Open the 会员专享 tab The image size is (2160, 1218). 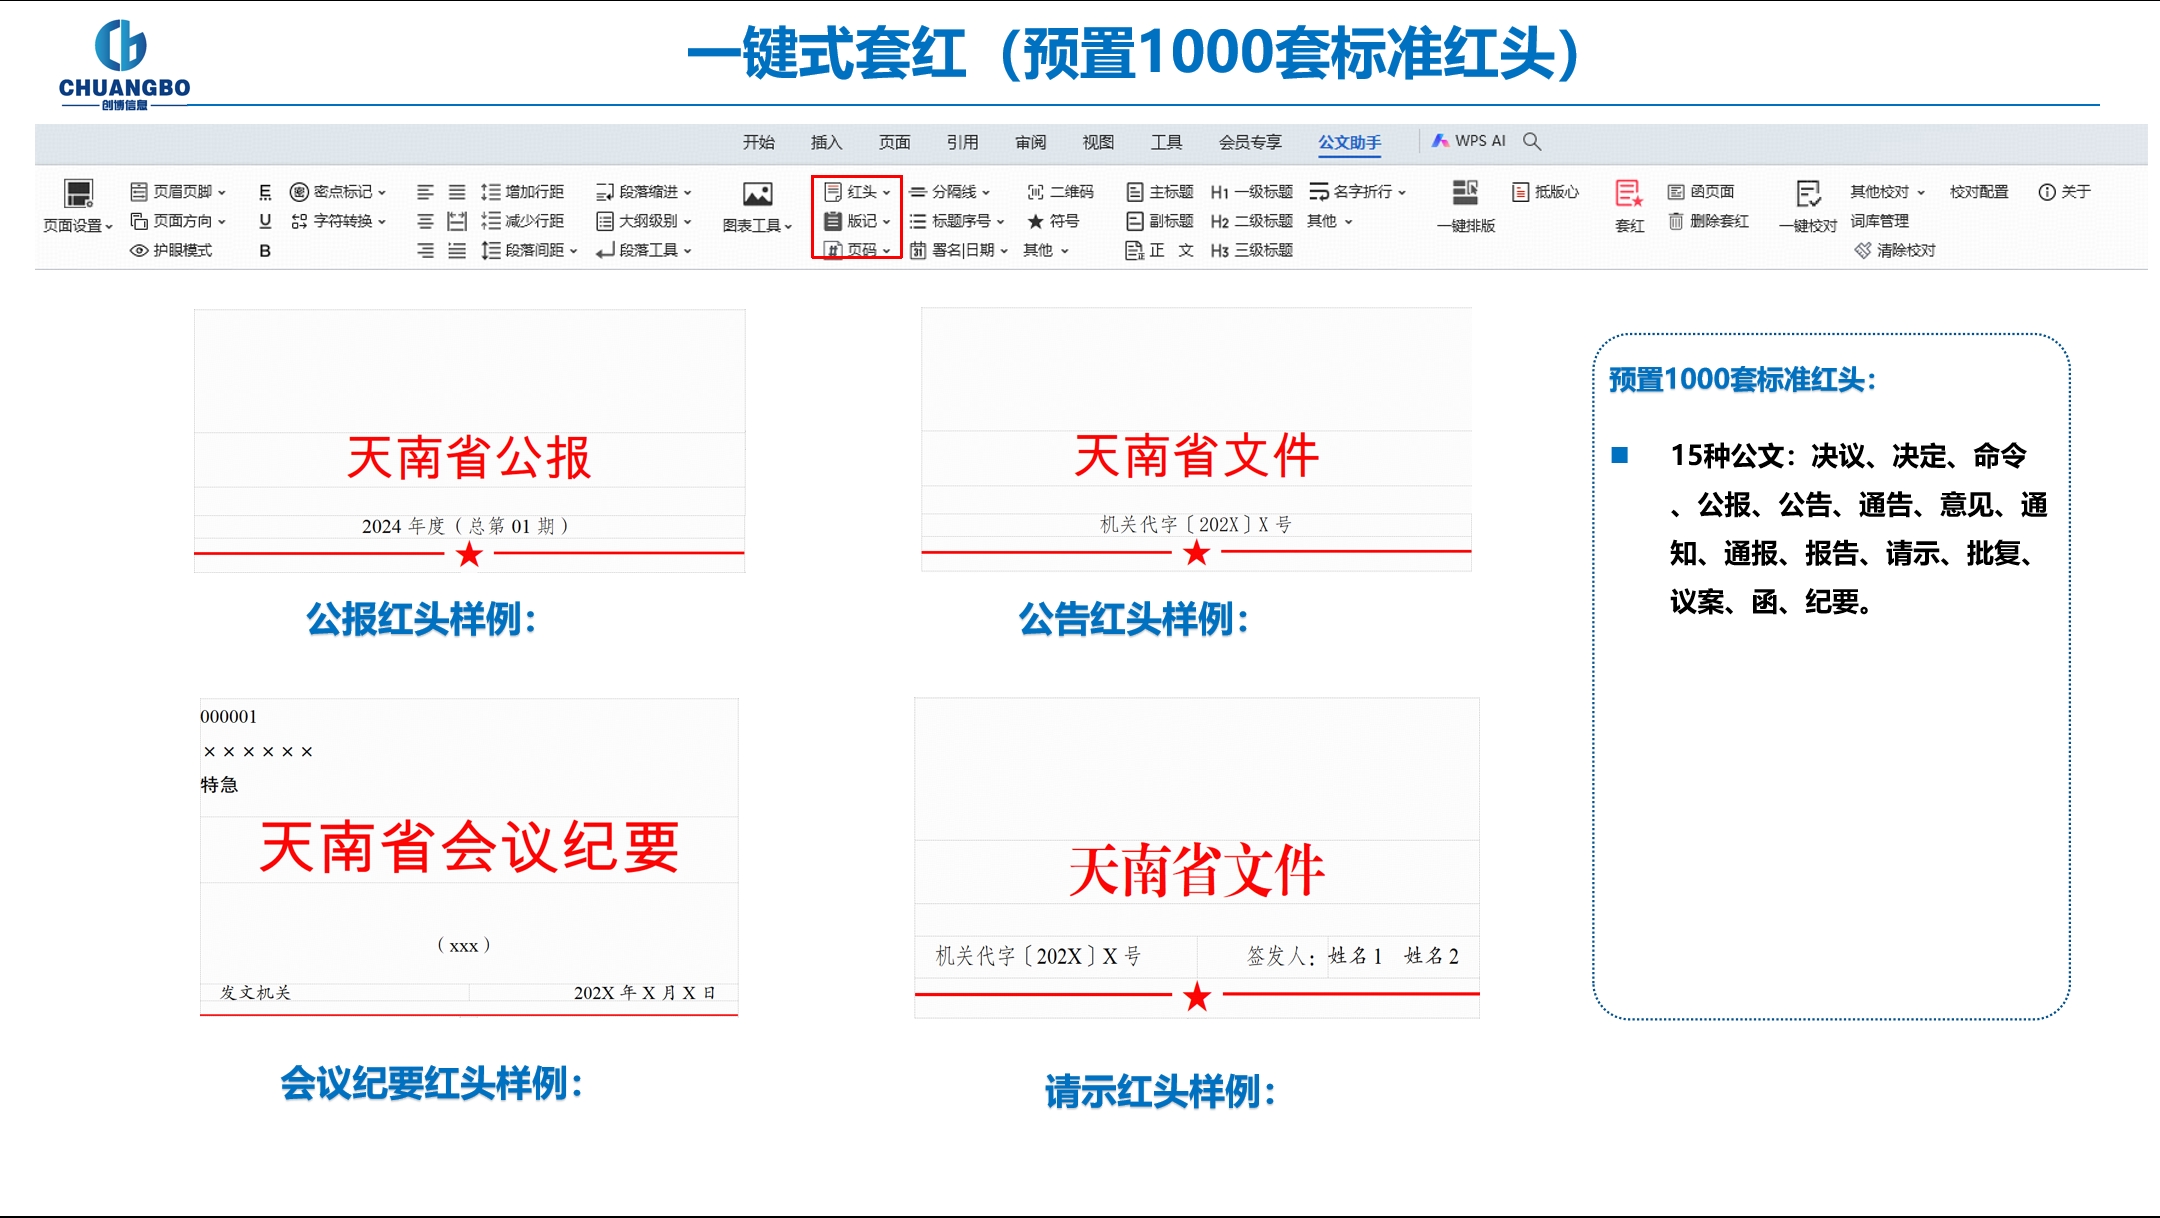click(1249, 142)
